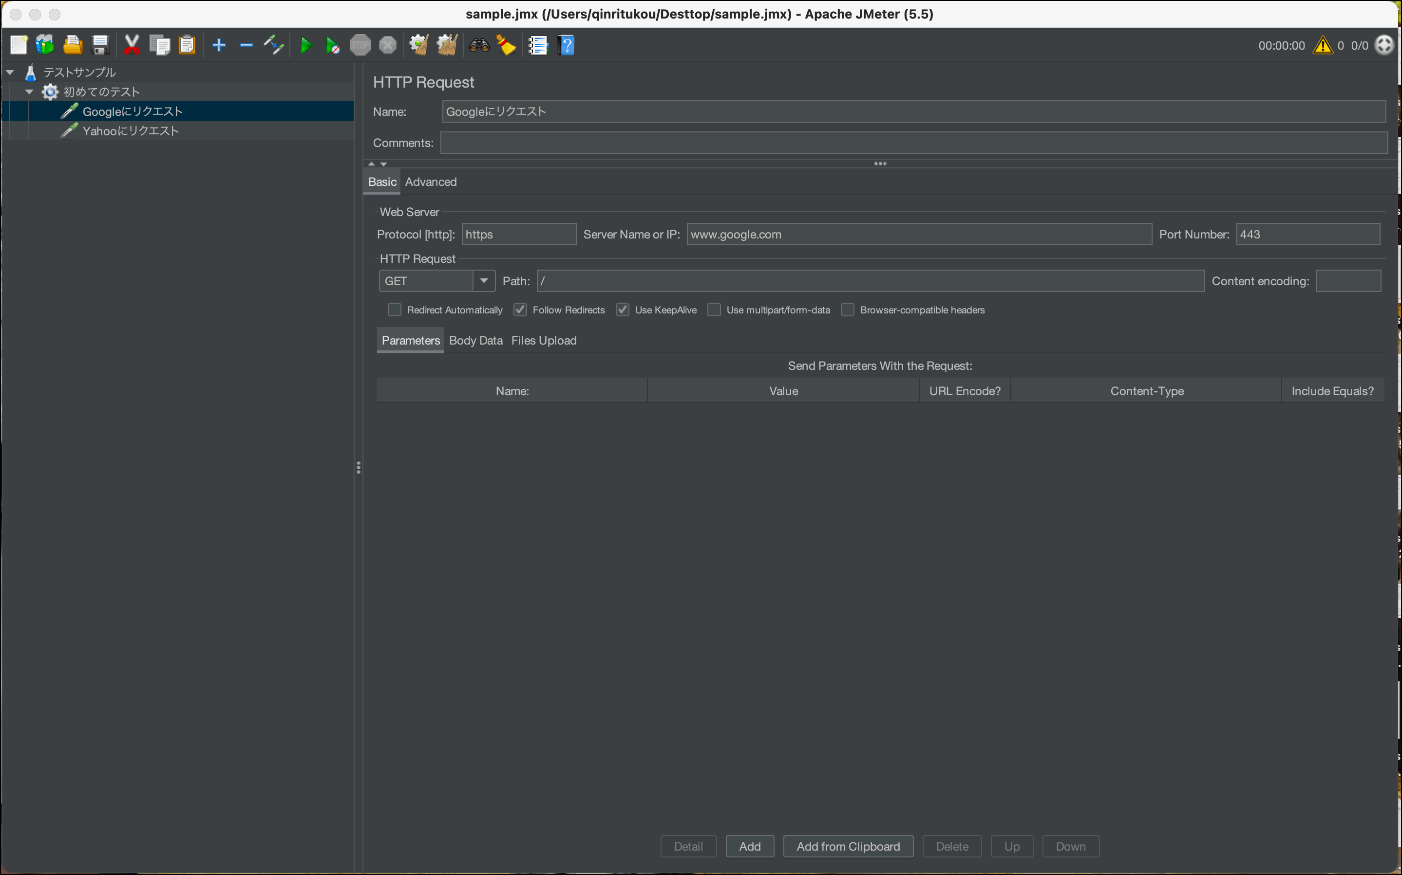Start the test with green play icon
Screen dimensions: 1402x875
tap(306, 45)
